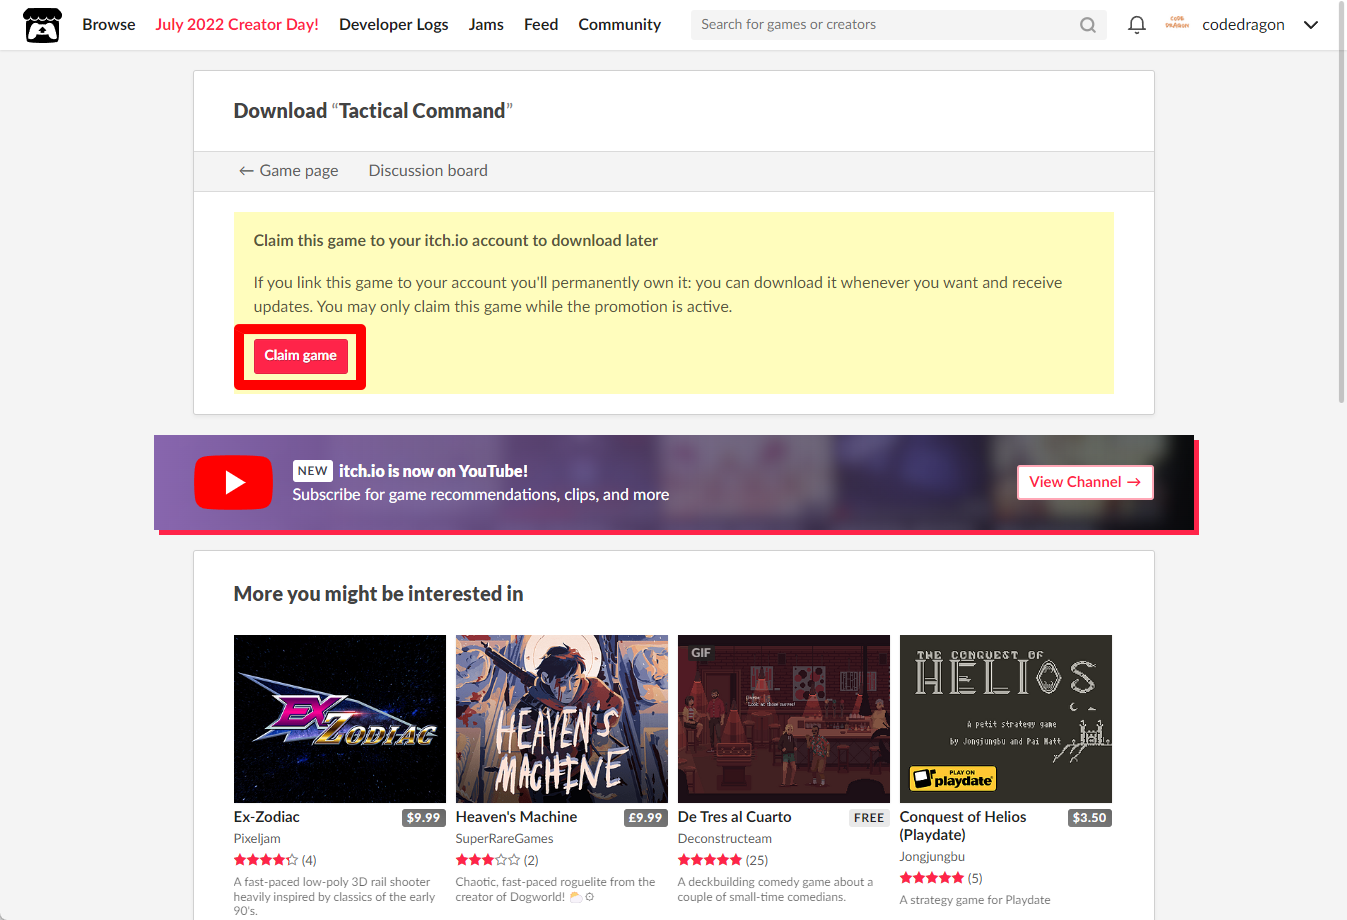The height and width of the screenshot is (920, 1347).
Task: Click the £9.99 price tag
Action: 645,818
